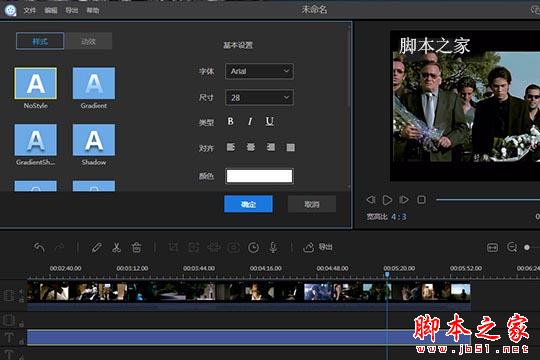Fit timeline to window icon
540x360 pixels.
(492, 247)
